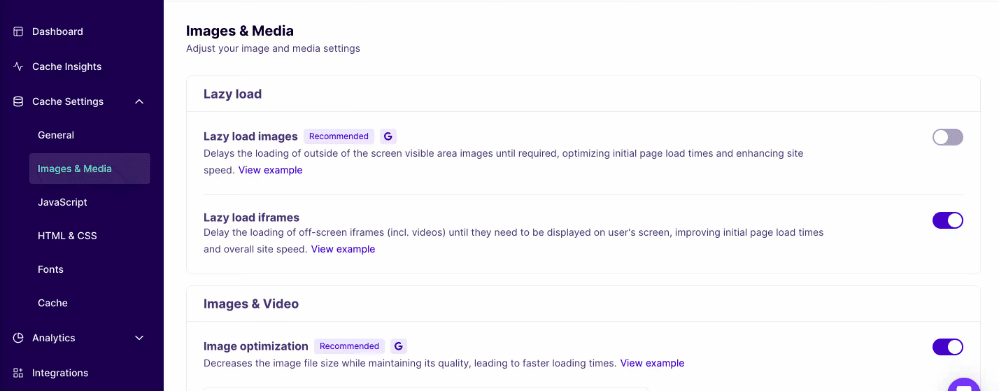Select Images & Media in sidebar
The height and width of the screenshot is (391, 999).
click(x=89, y=169)
